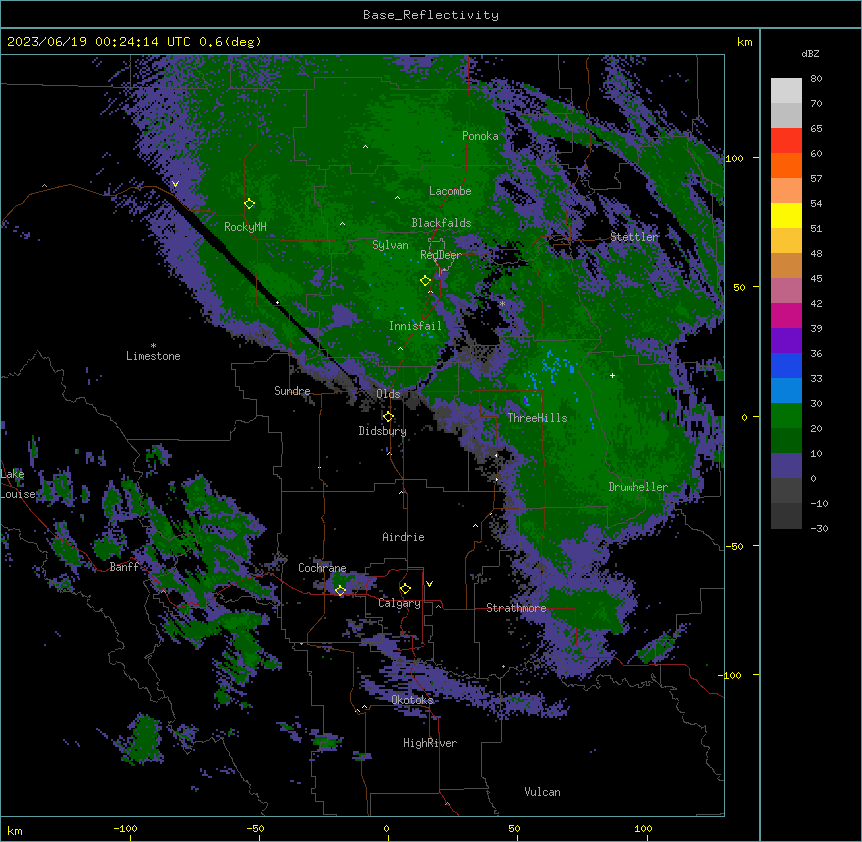The width and height of the screenshot is (862, 842).
Task: Click the yellow V marker northwest of RockyMH
Action: click(175, 184)
